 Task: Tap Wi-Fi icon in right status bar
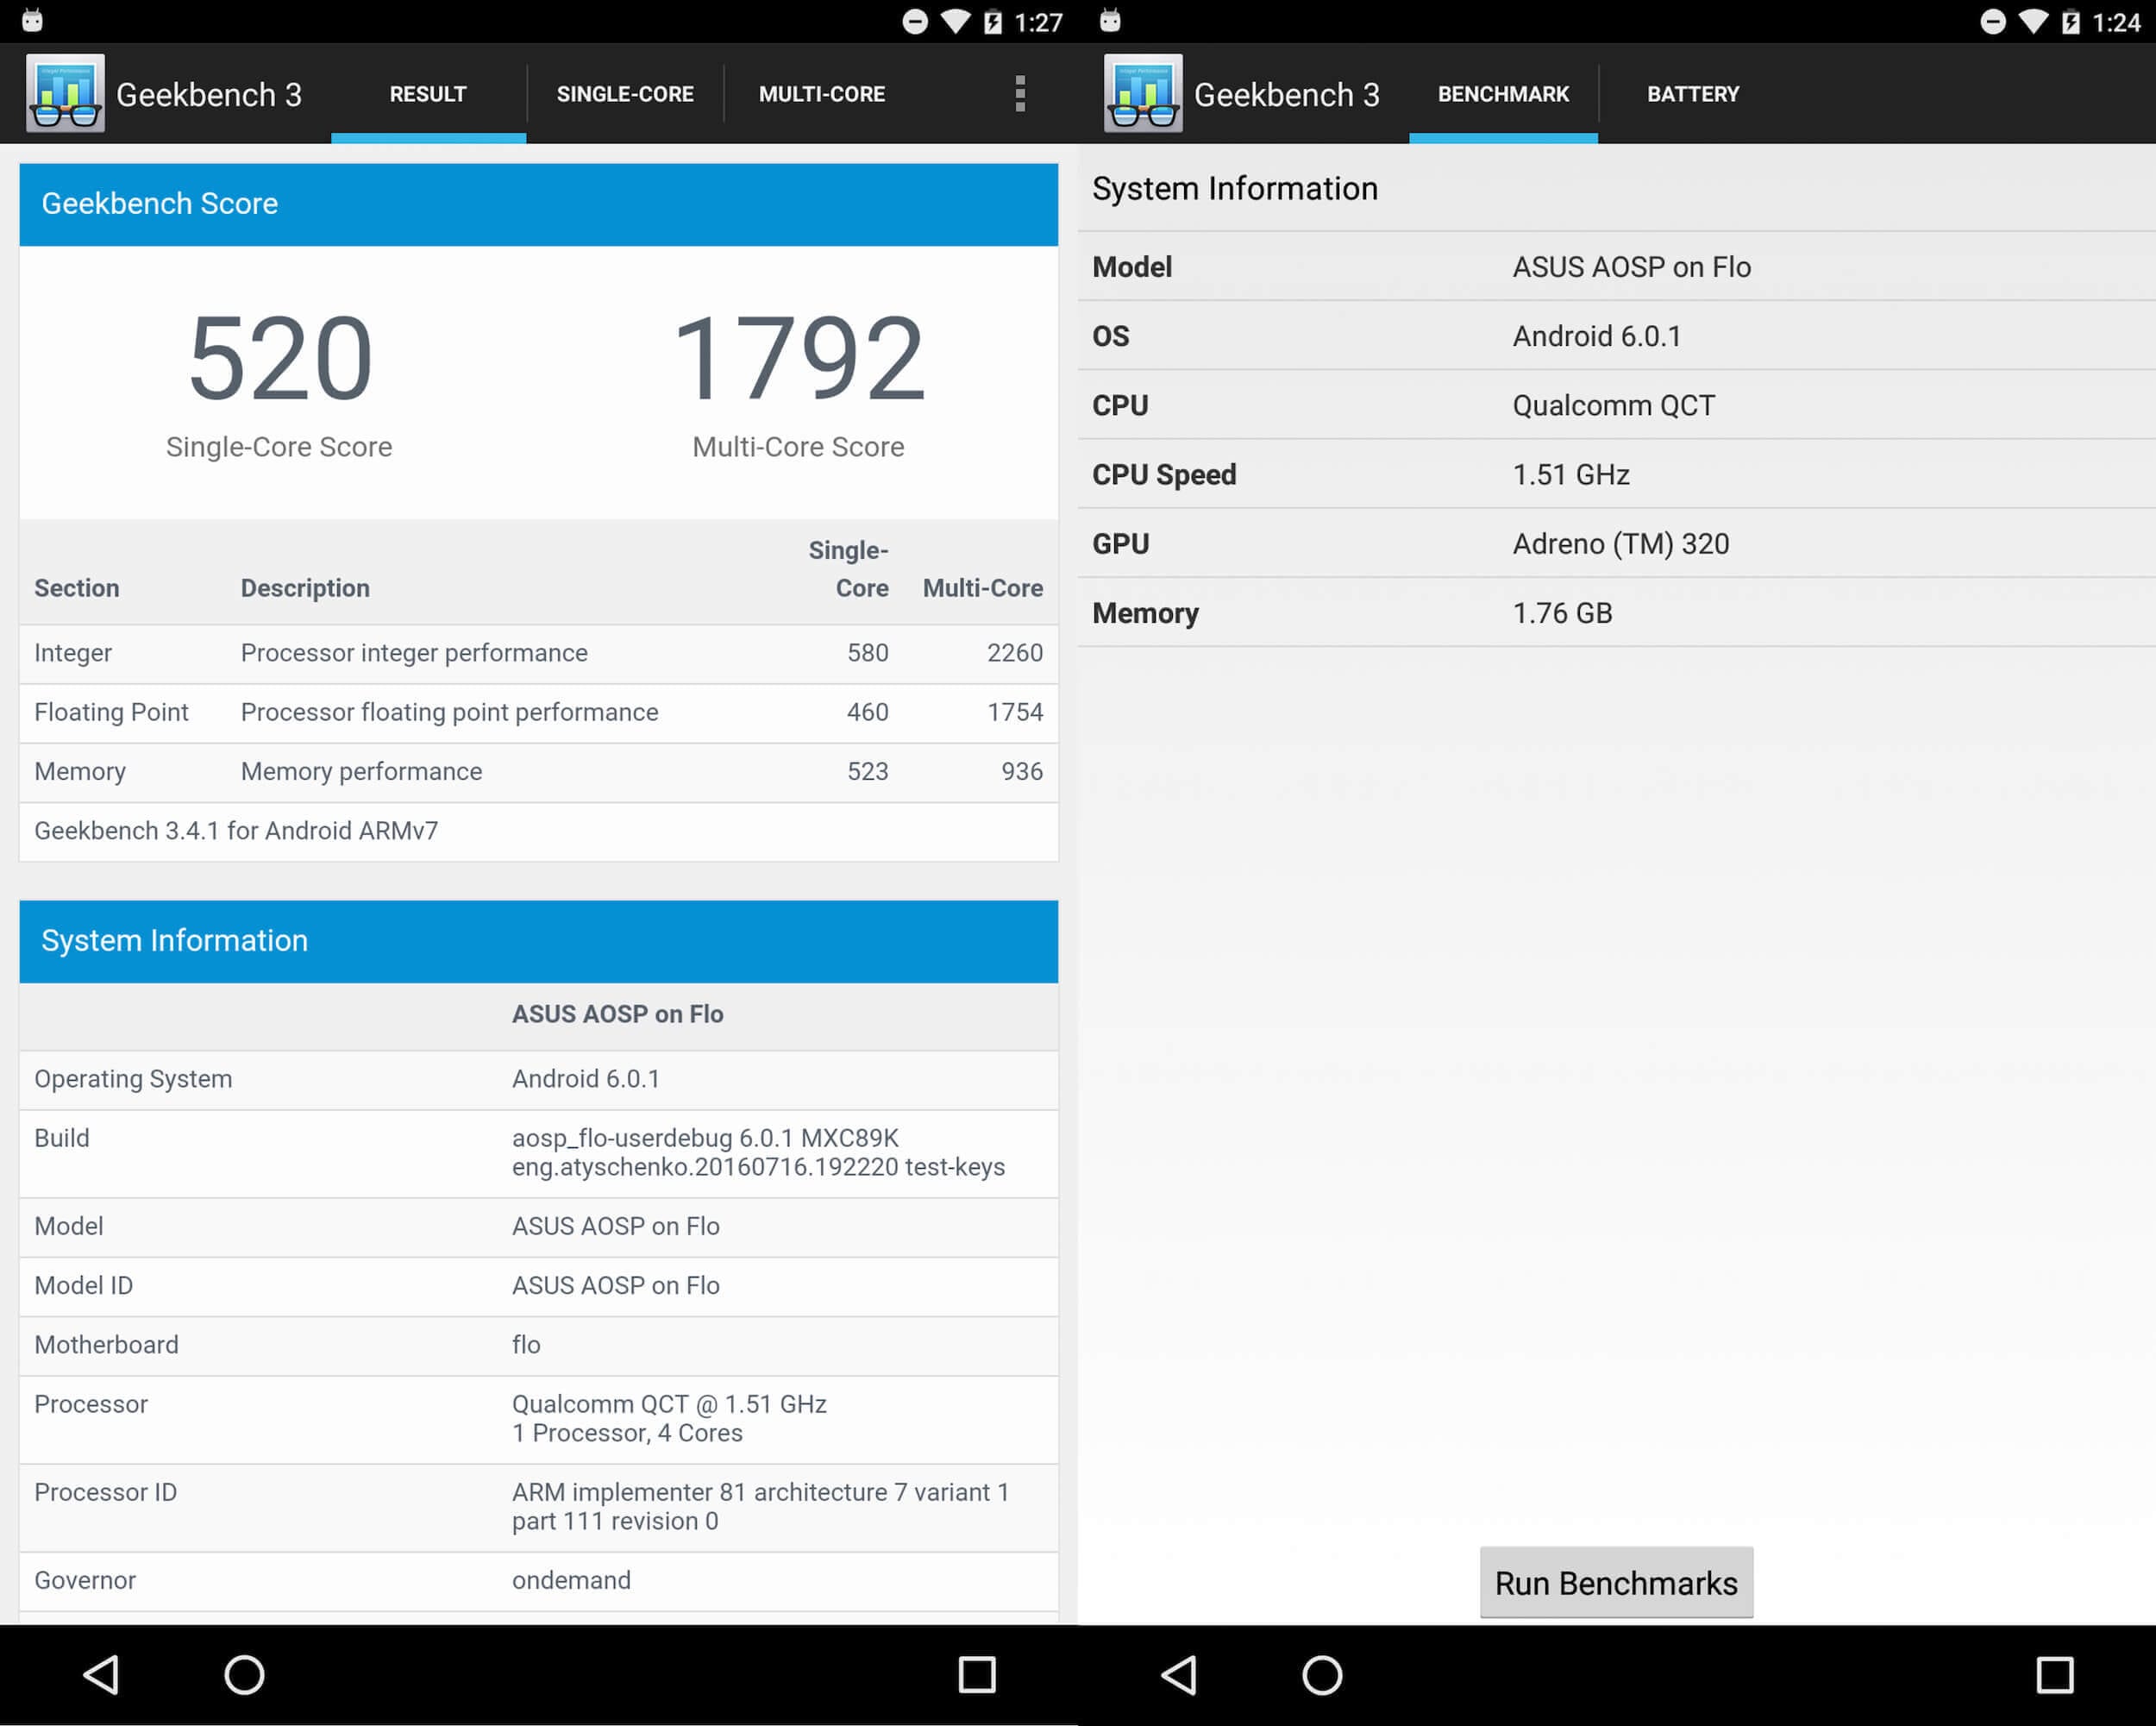click(x=2034, y=22)
